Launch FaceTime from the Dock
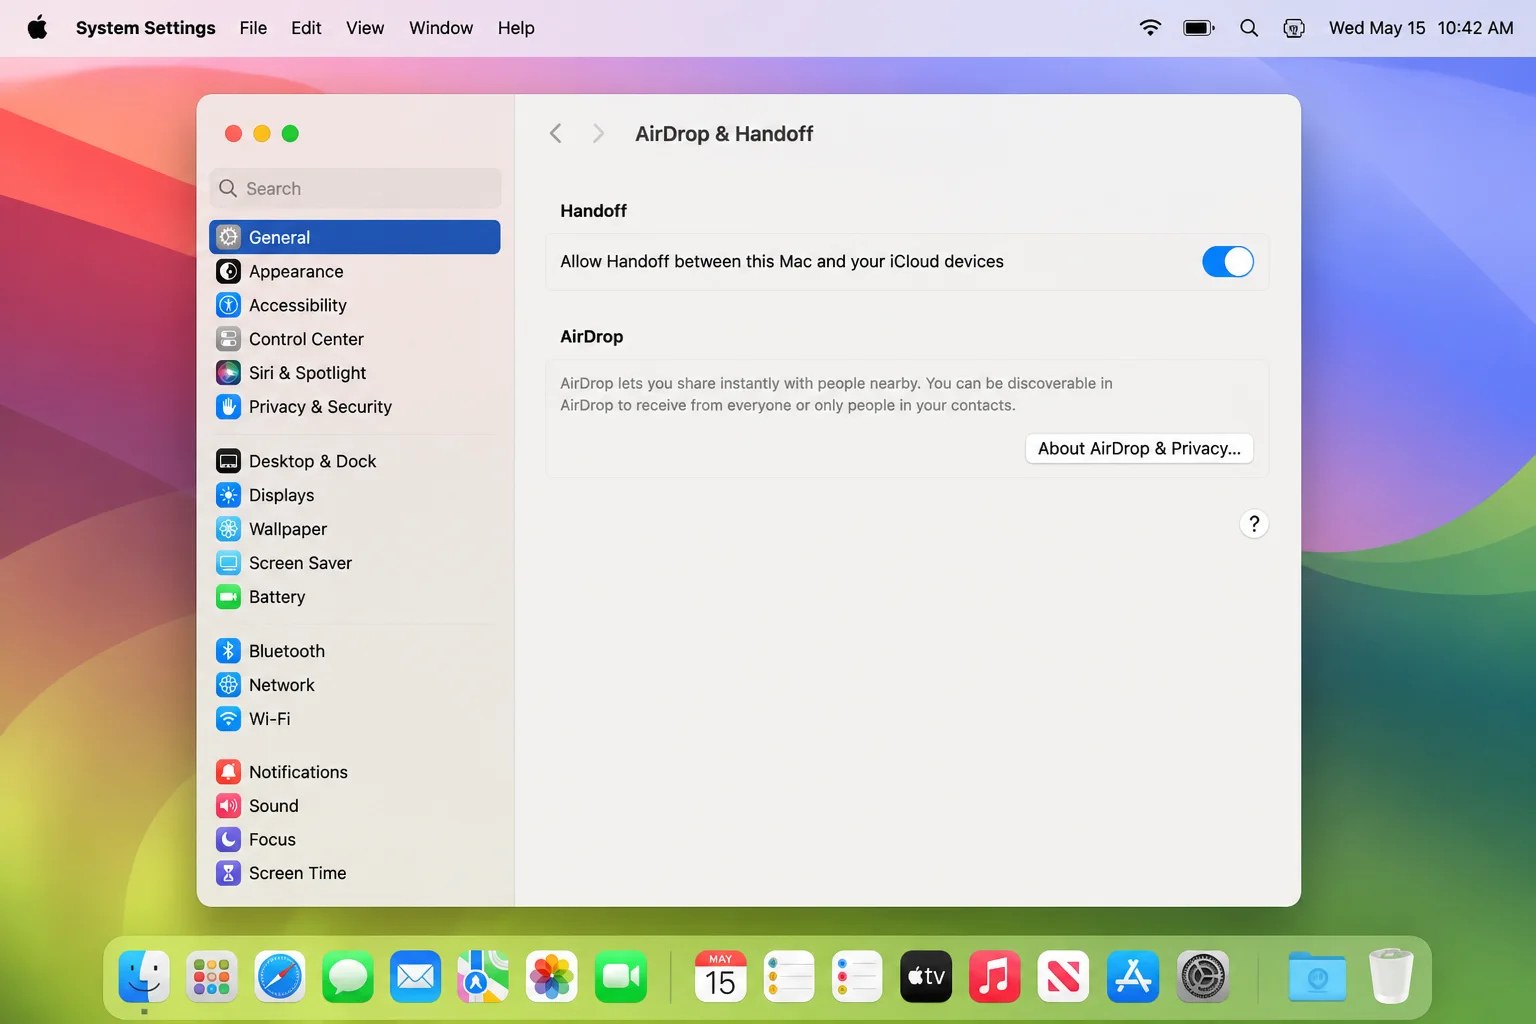The height and width of the screenshot is (1024, 1536). [621, 976]
